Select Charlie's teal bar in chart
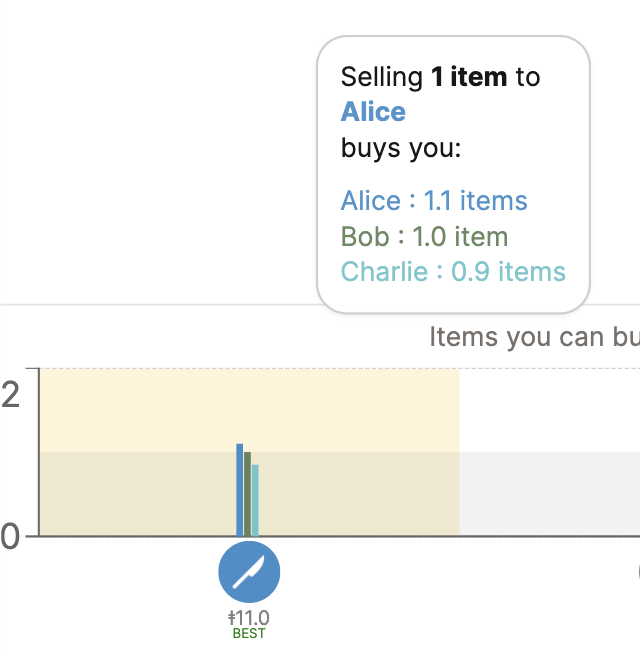Screen dimensions: 640x652 coord(255,500)
